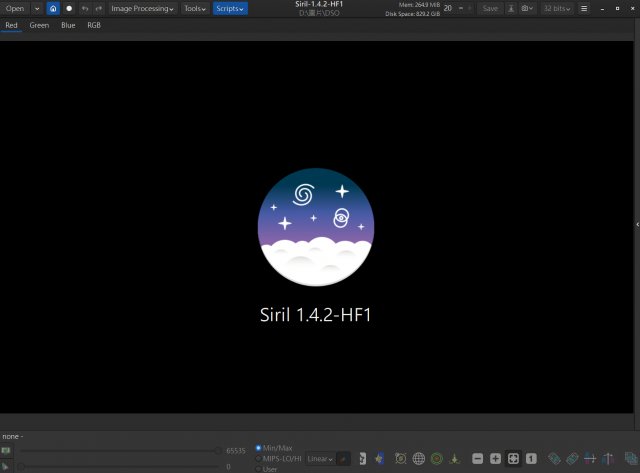This screenshot has width=640, height=473.
Task: Click the Disk Space status text
Action: tap(413, 14)
